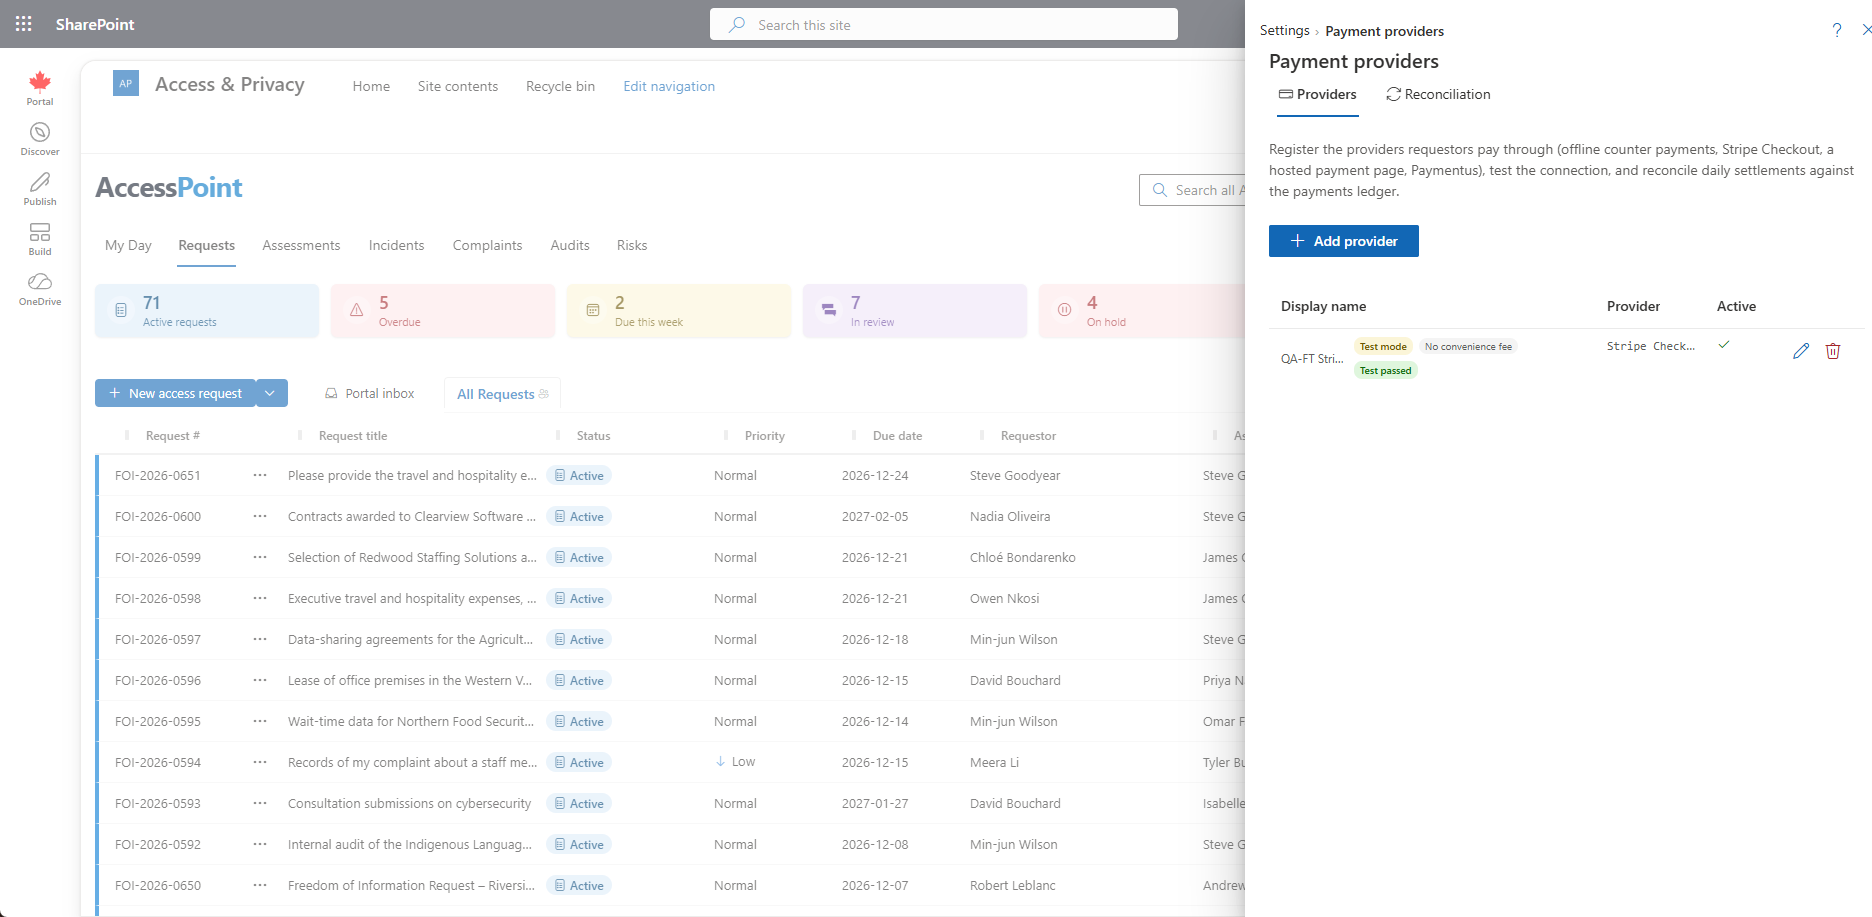Image resolution: width=1872 pixels, height=917 pixels.
Task: Open the Portal inbox view
Action: 370,393
